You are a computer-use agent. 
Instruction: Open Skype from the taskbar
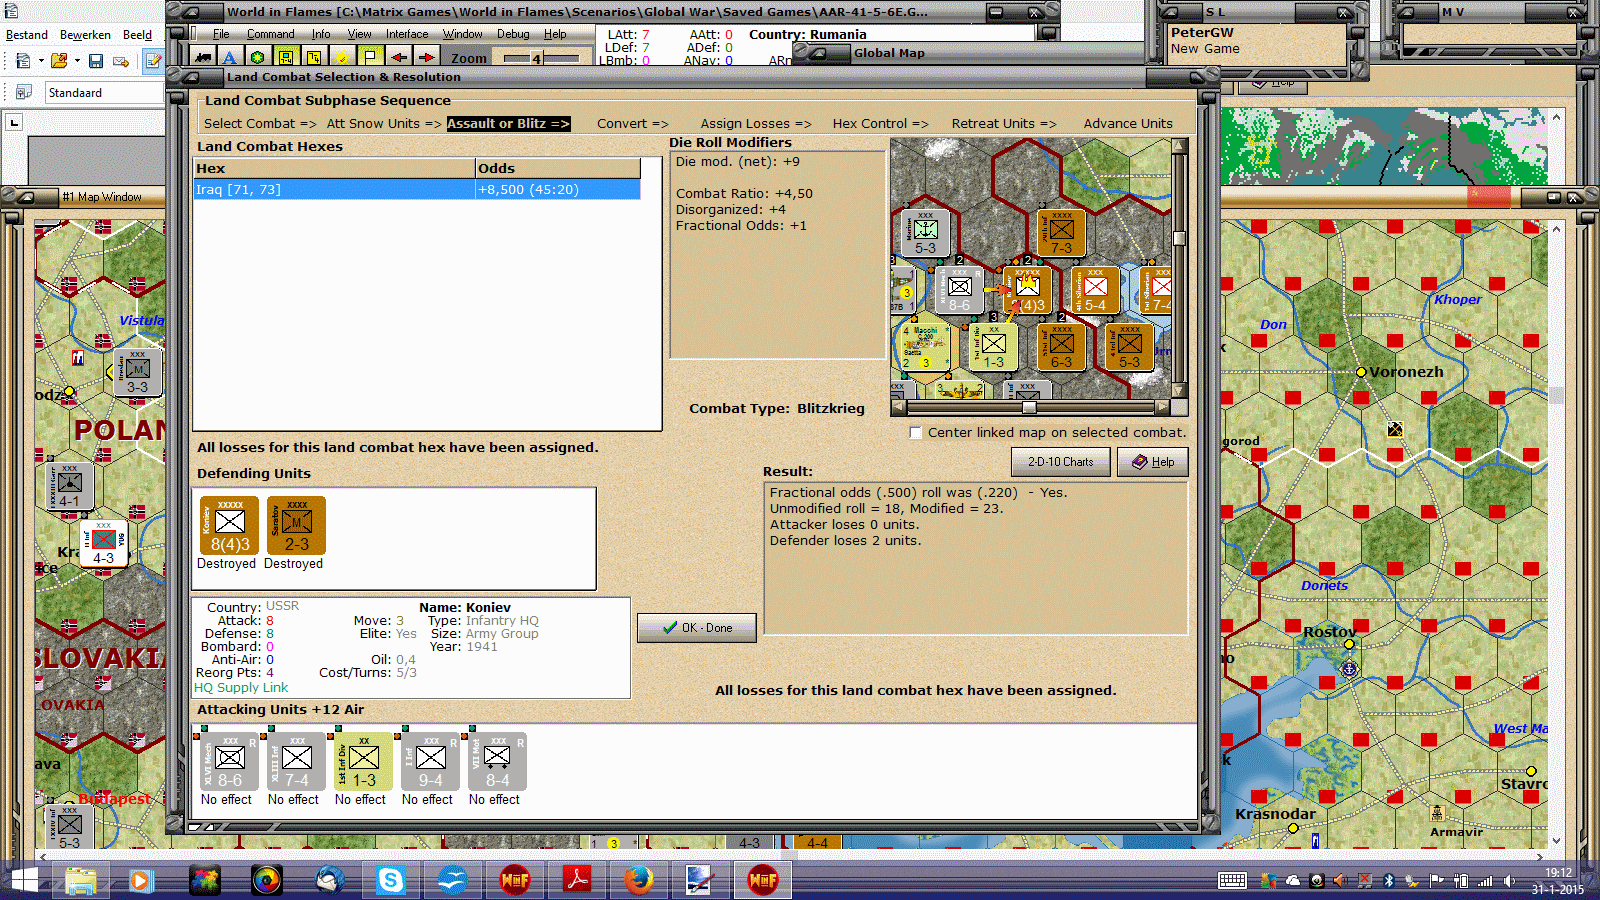(x=390, y=880)
